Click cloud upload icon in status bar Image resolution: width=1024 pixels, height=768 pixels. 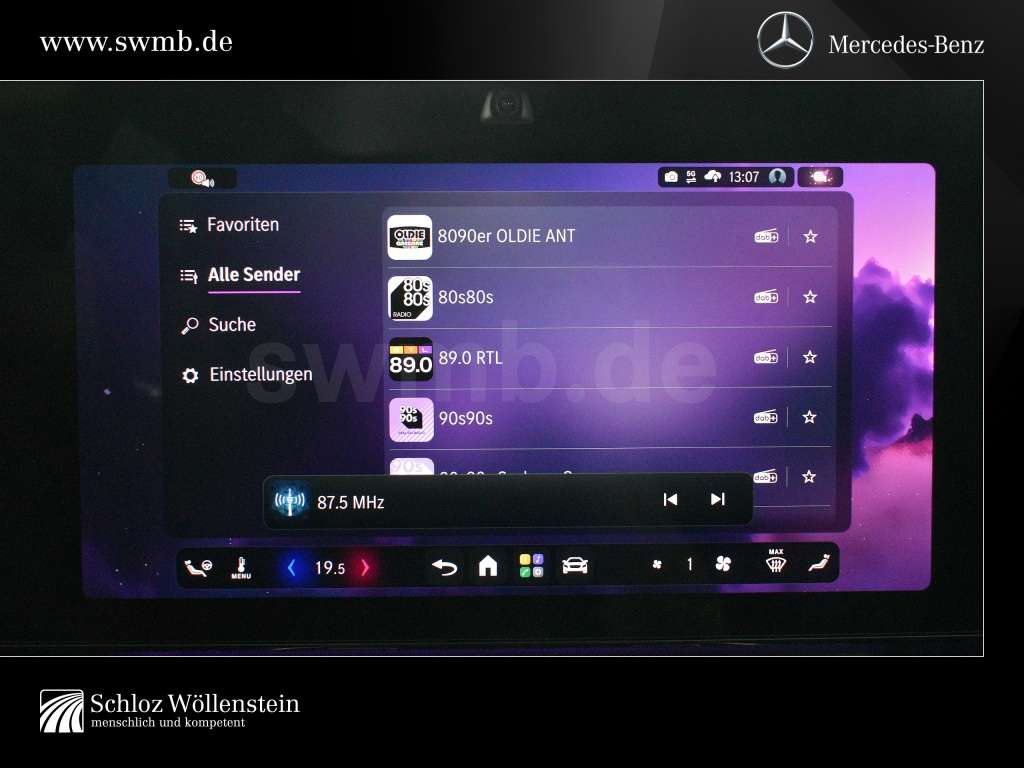(x=712, y=177)
